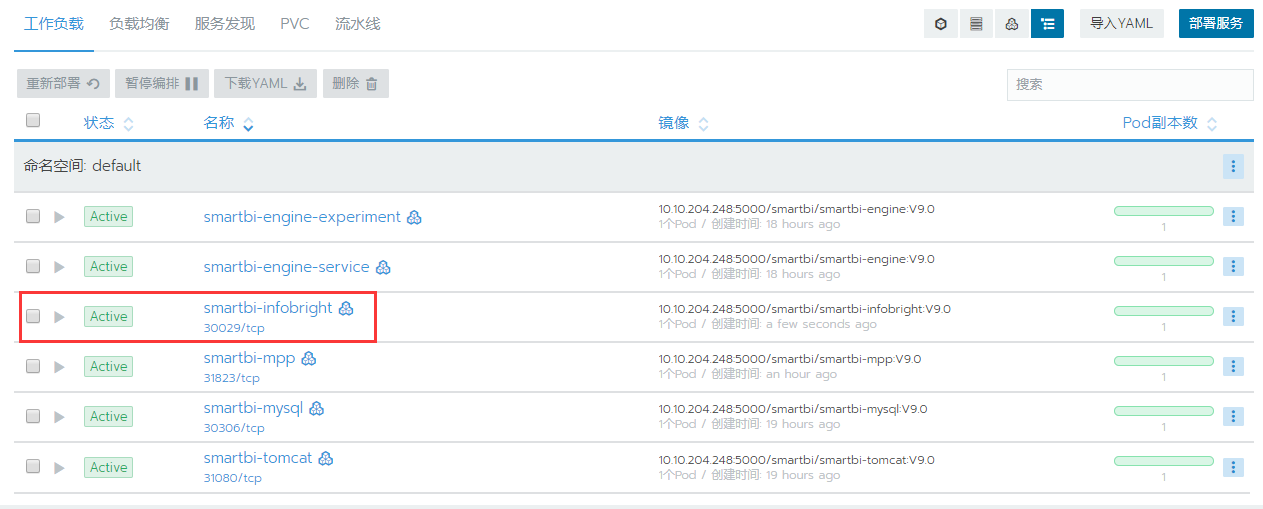Tick the checkbox for smartbi-tomcat
This screenshot has height=509, width=1263.
[33, 466]
